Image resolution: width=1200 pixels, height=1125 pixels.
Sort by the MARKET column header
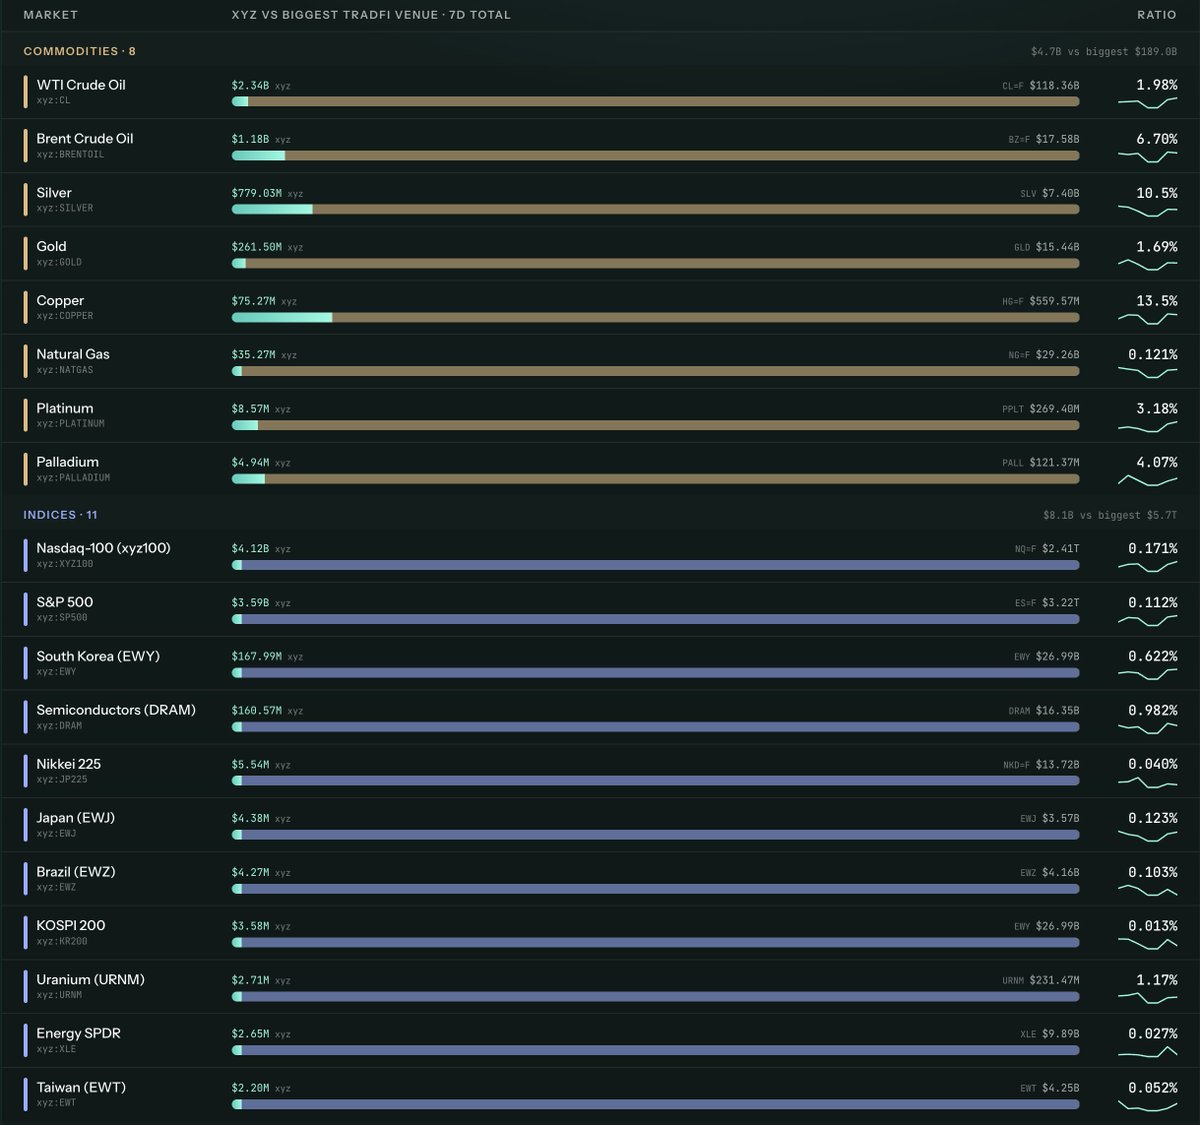click(x=50, y=15)
